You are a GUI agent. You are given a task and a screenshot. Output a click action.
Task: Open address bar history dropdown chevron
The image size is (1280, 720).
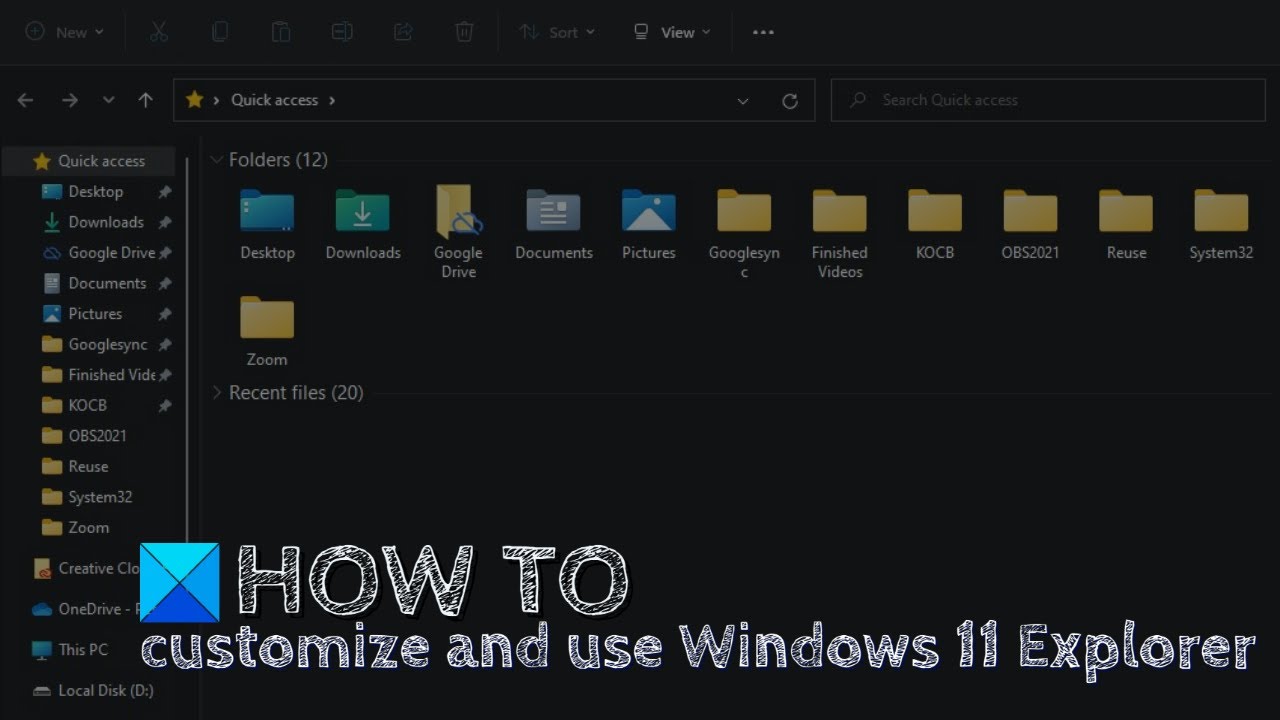click(x=743, y=101)
